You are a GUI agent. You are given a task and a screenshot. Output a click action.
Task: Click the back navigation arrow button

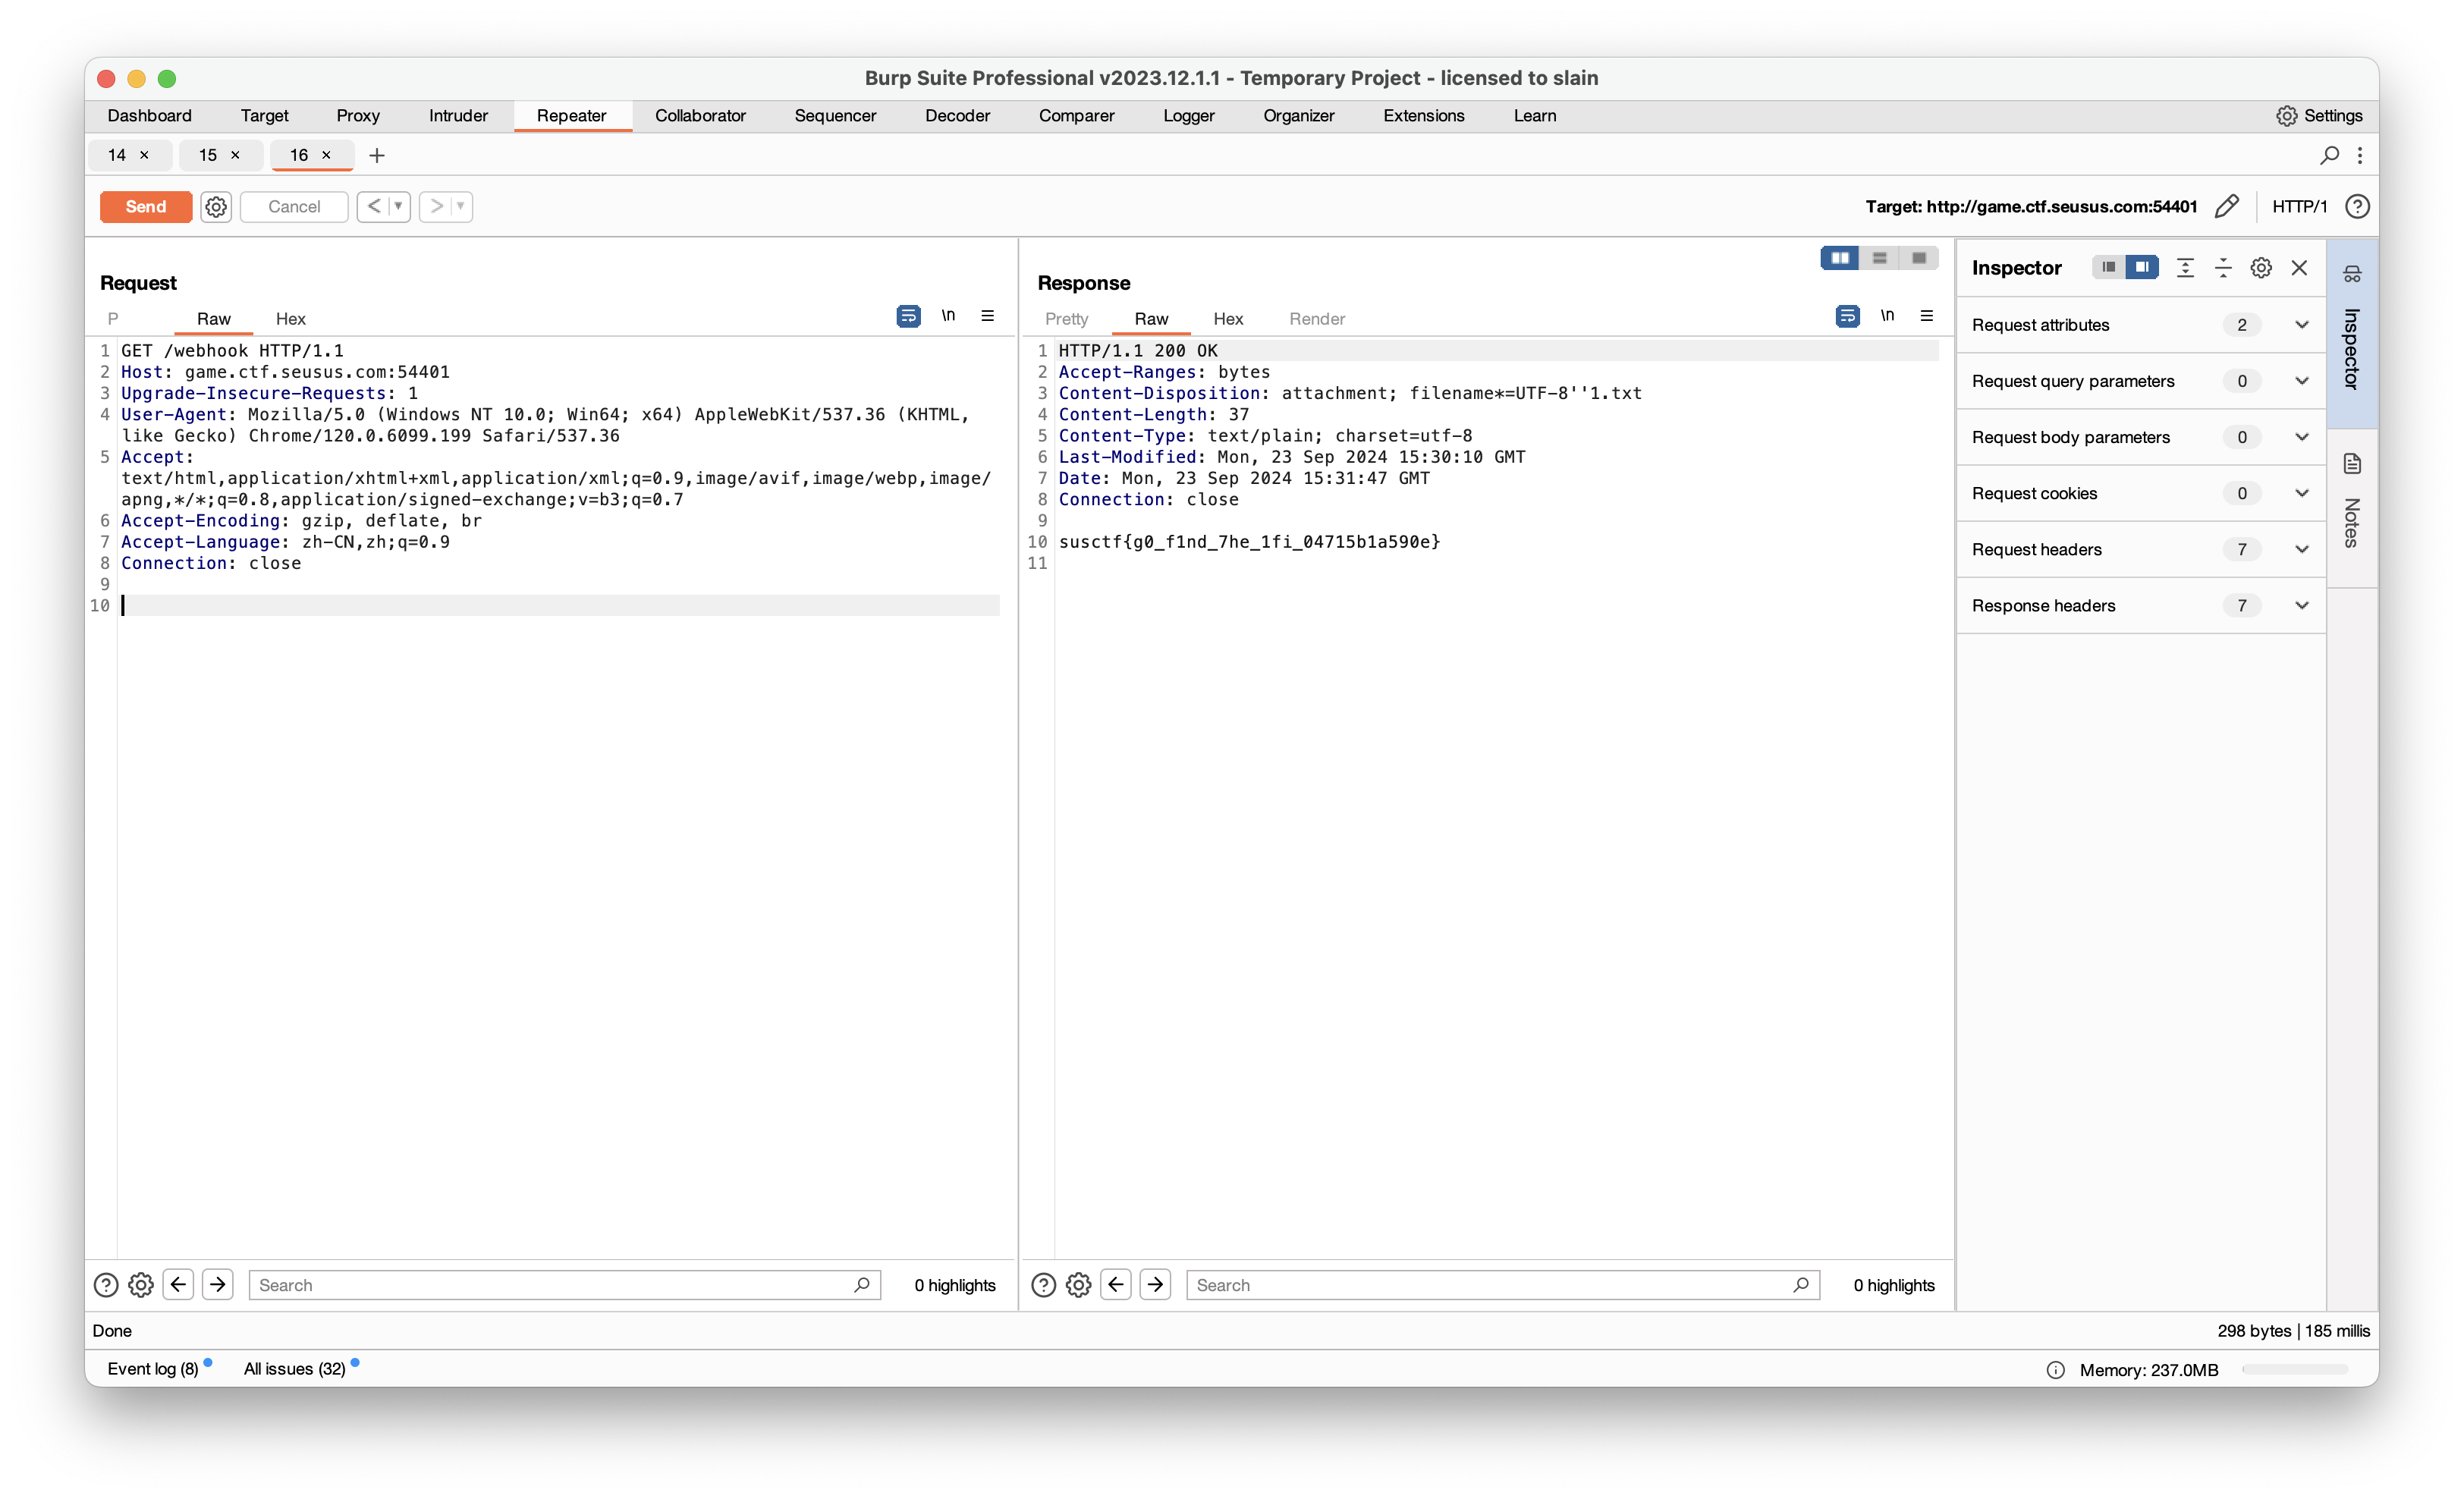375,206
